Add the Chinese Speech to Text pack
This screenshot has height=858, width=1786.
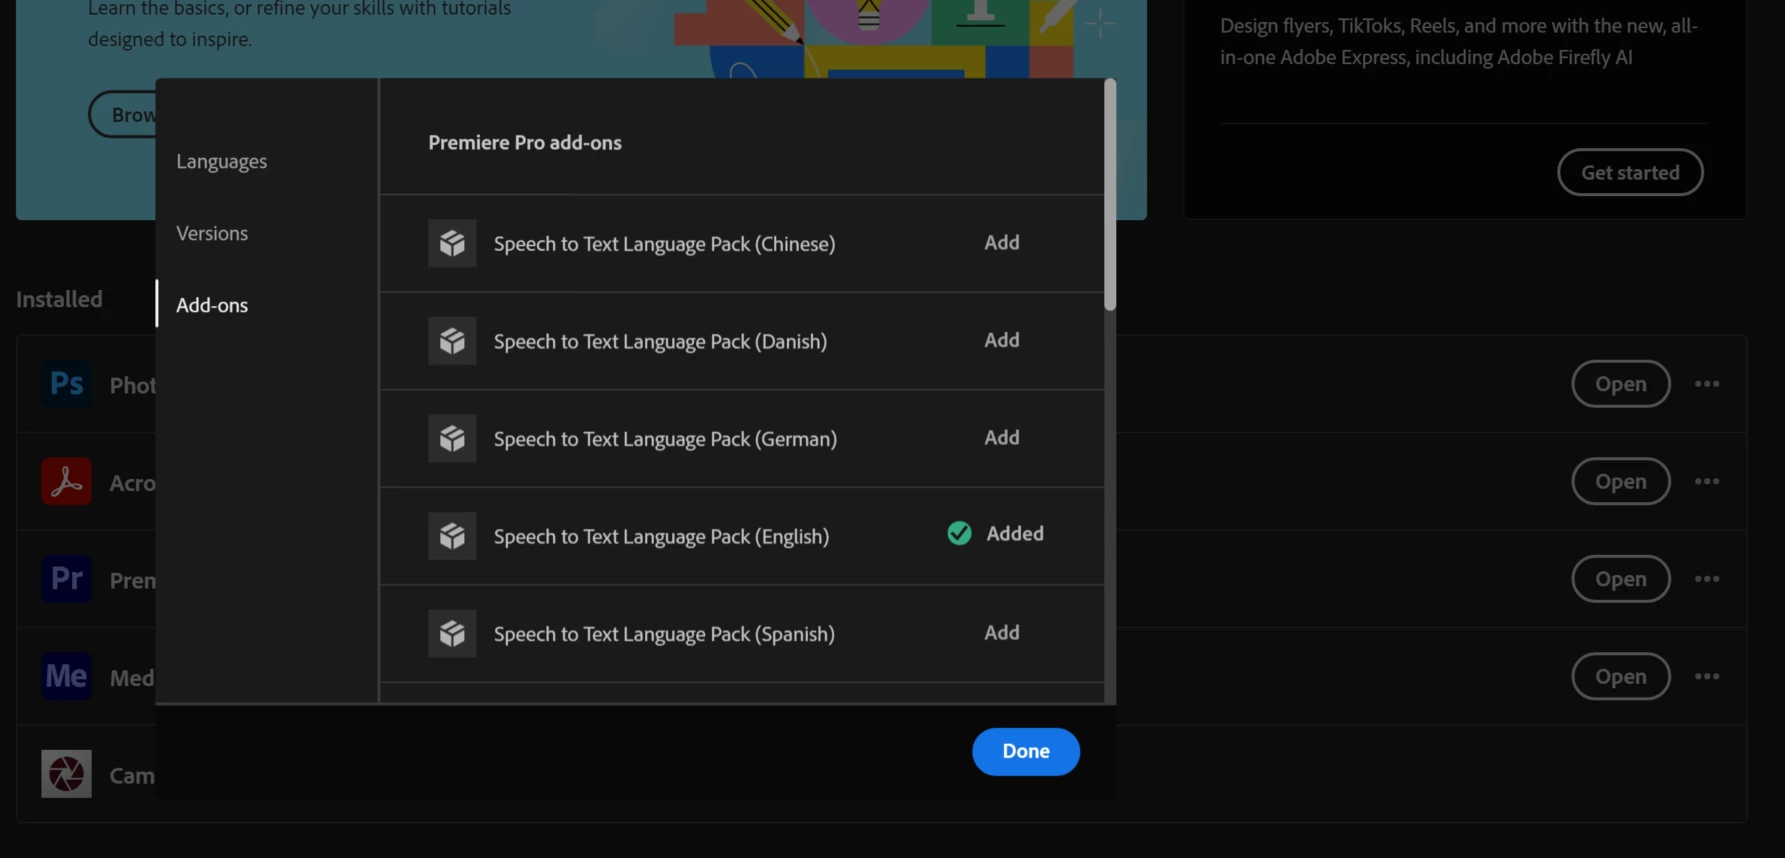click(1002, 242)
